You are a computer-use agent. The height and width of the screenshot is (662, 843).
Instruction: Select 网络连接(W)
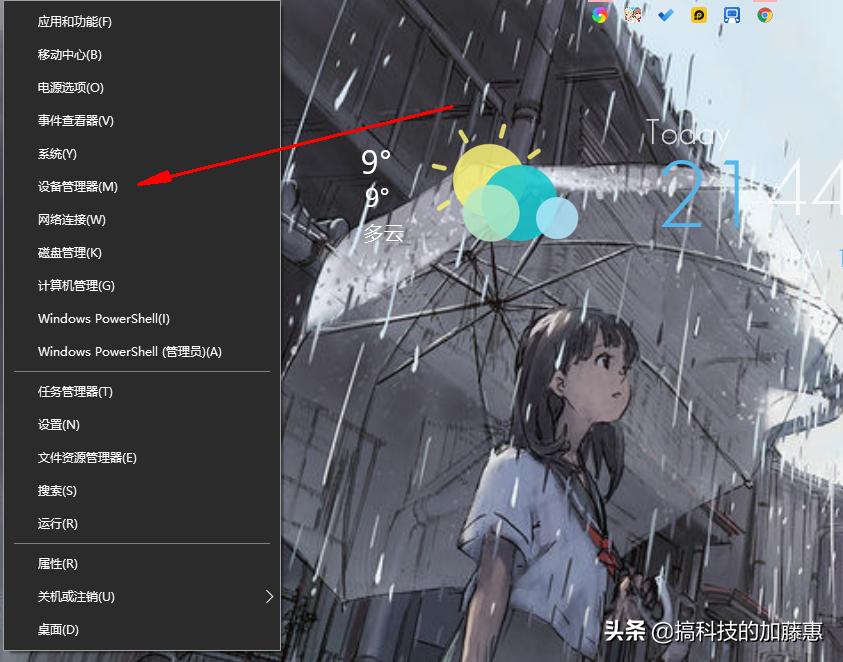point(142,219)
